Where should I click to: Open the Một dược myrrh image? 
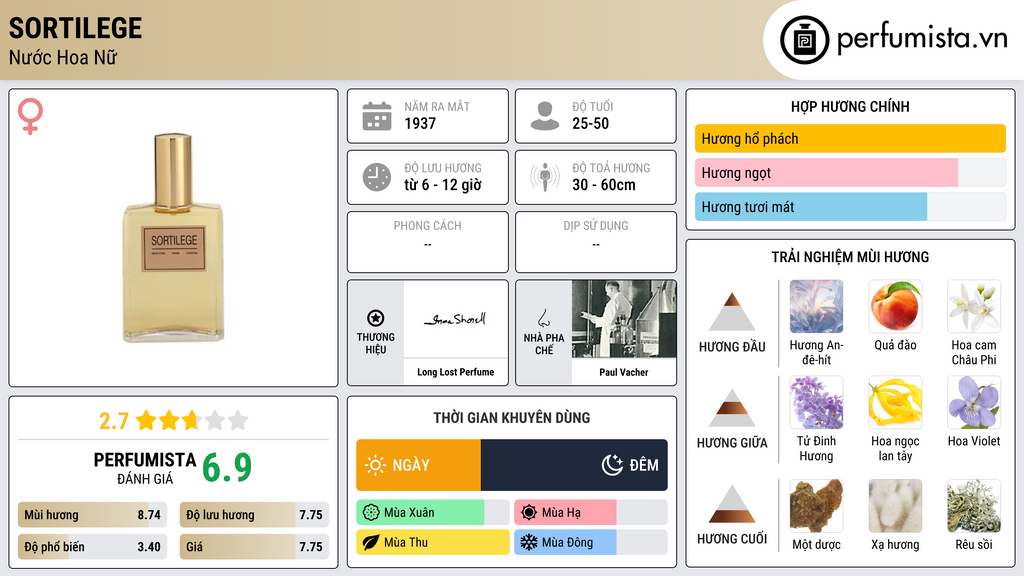click(816, 506)
